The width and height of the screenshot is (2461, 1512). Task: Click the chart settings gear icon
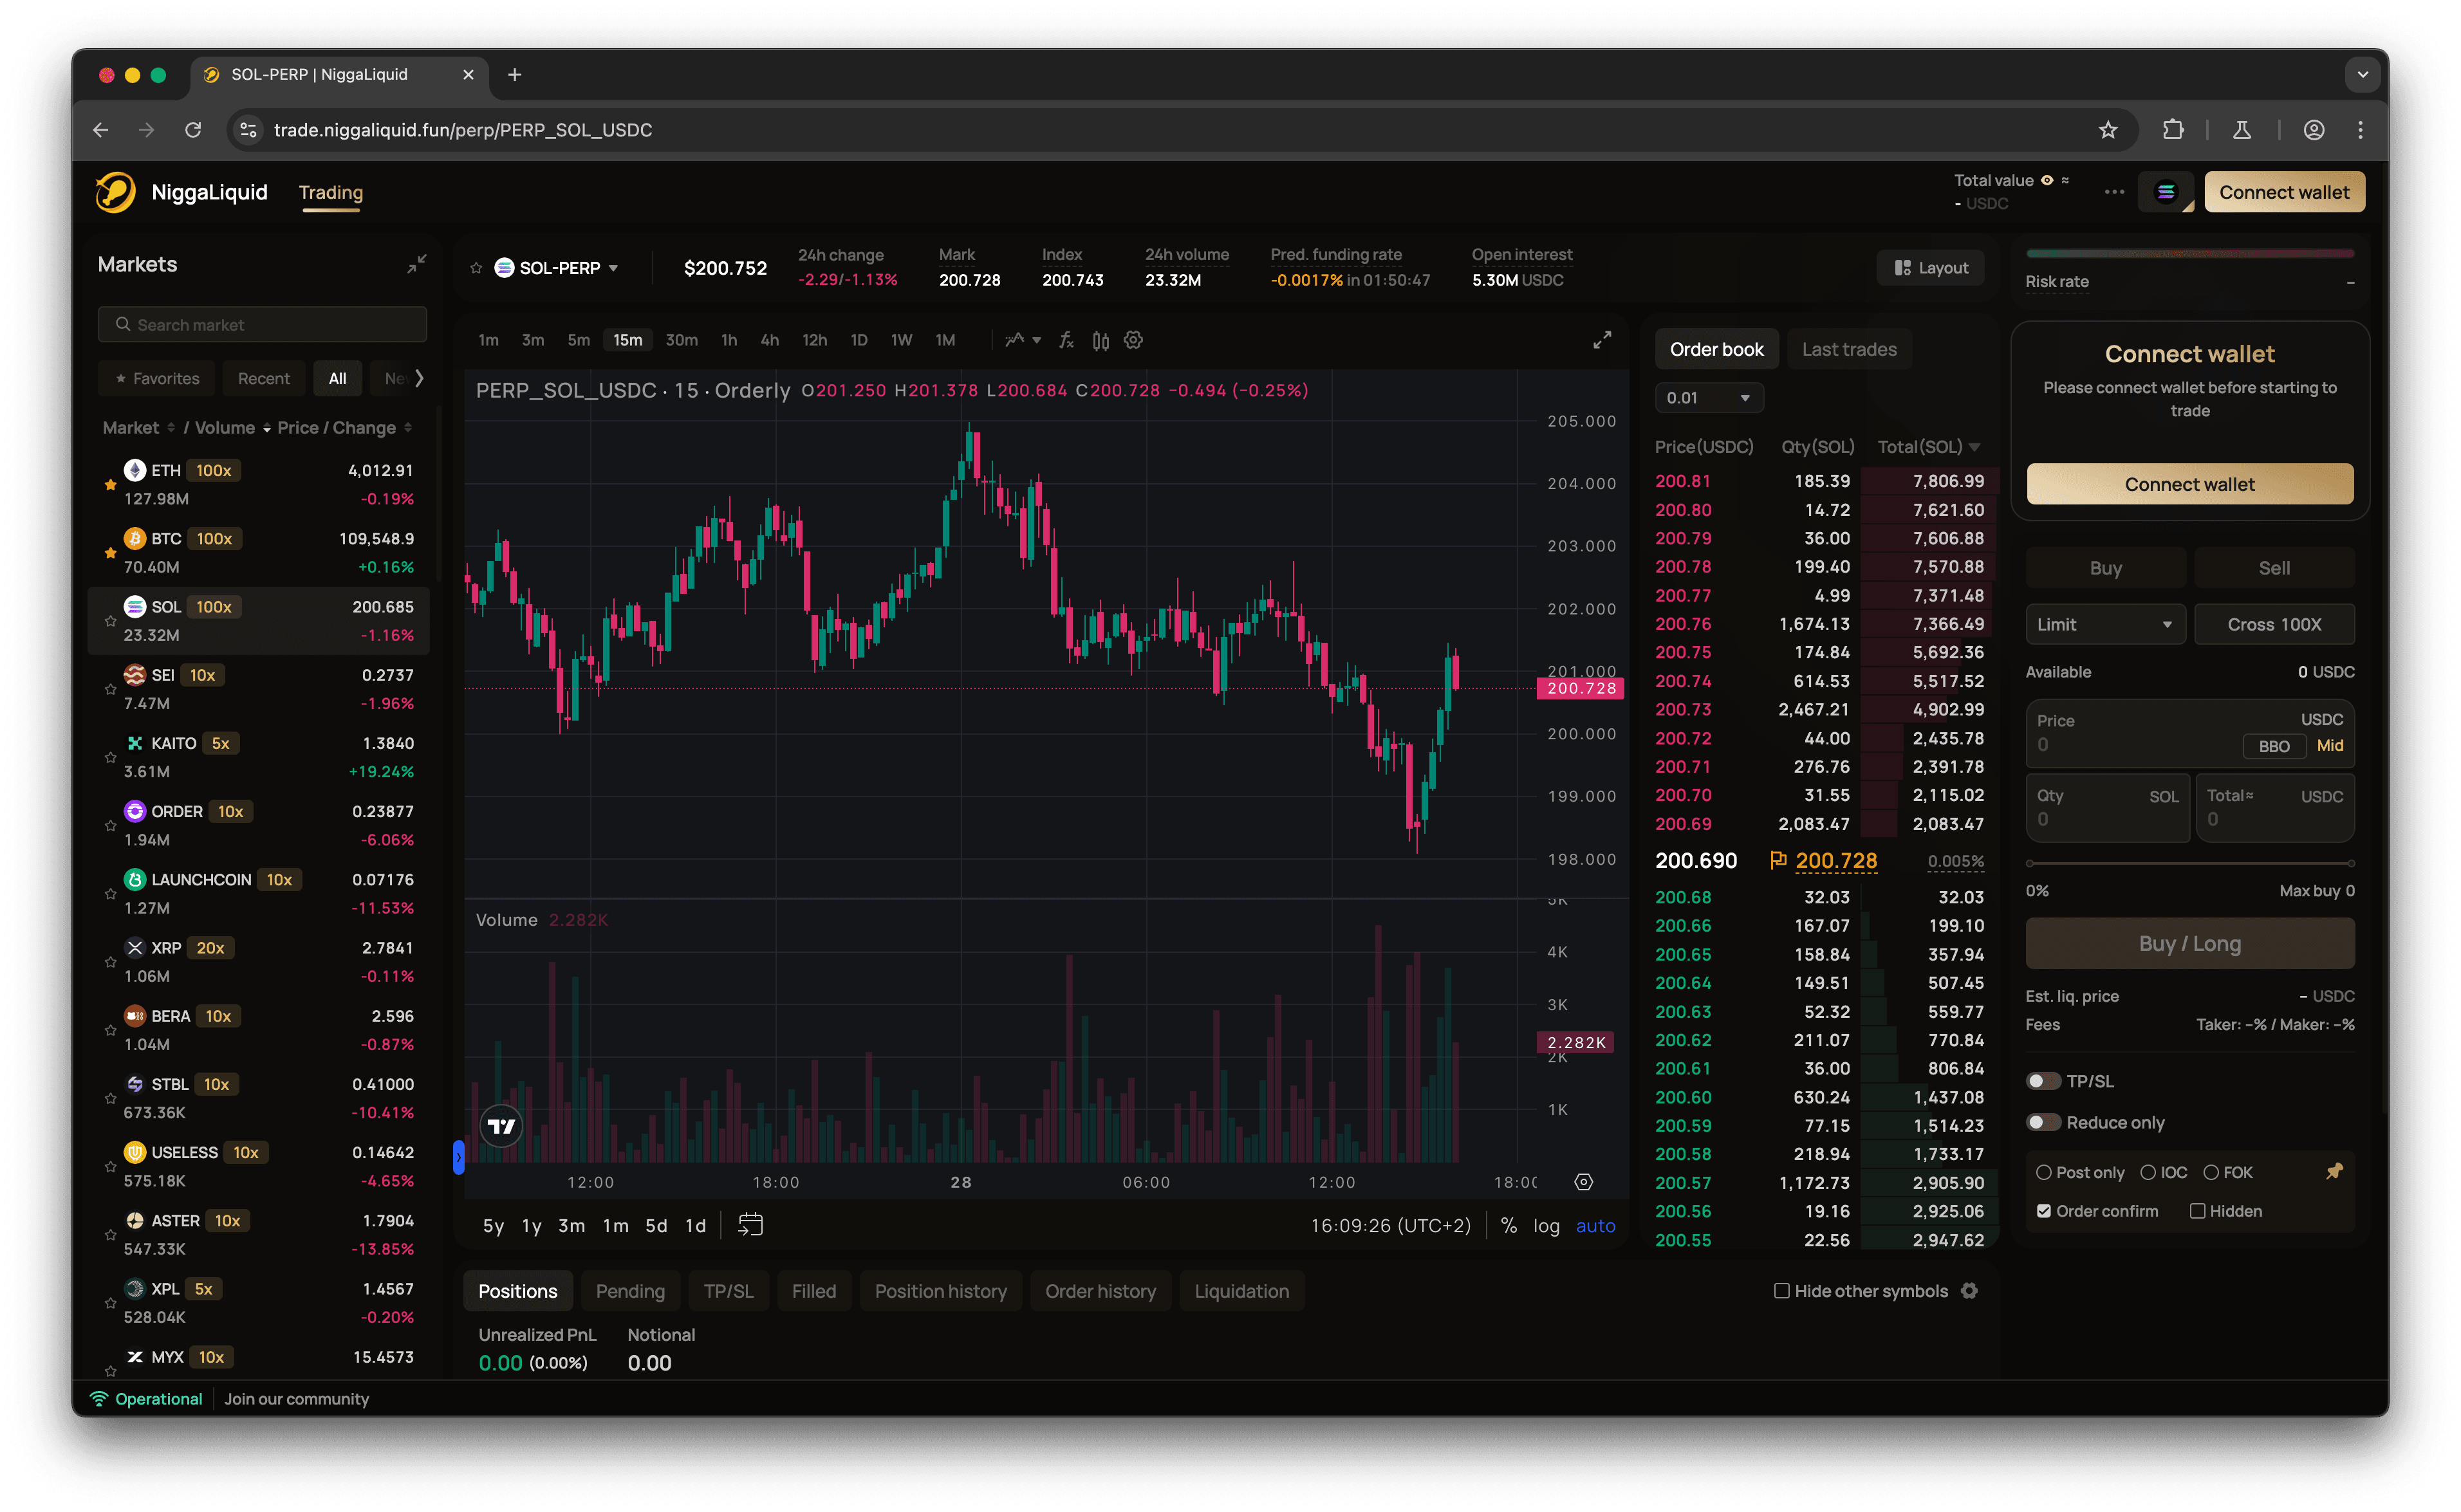[1133, 340]
